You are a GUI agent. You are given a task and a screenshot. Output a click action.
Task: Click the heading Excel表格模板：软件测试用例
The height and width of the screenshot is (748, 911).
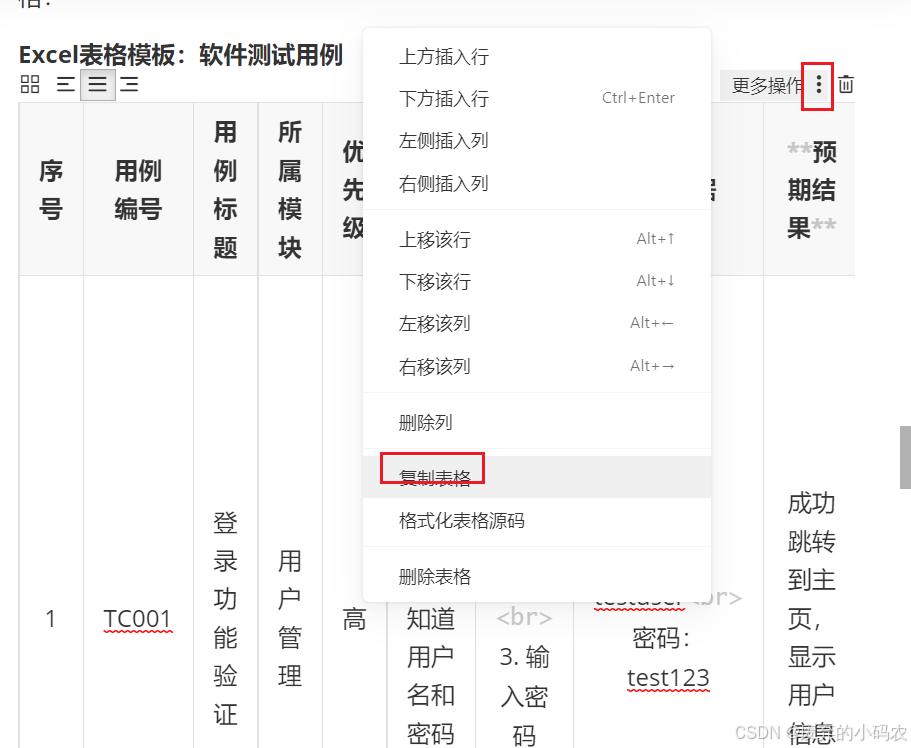pyautogui.click(x=181, y=55)
